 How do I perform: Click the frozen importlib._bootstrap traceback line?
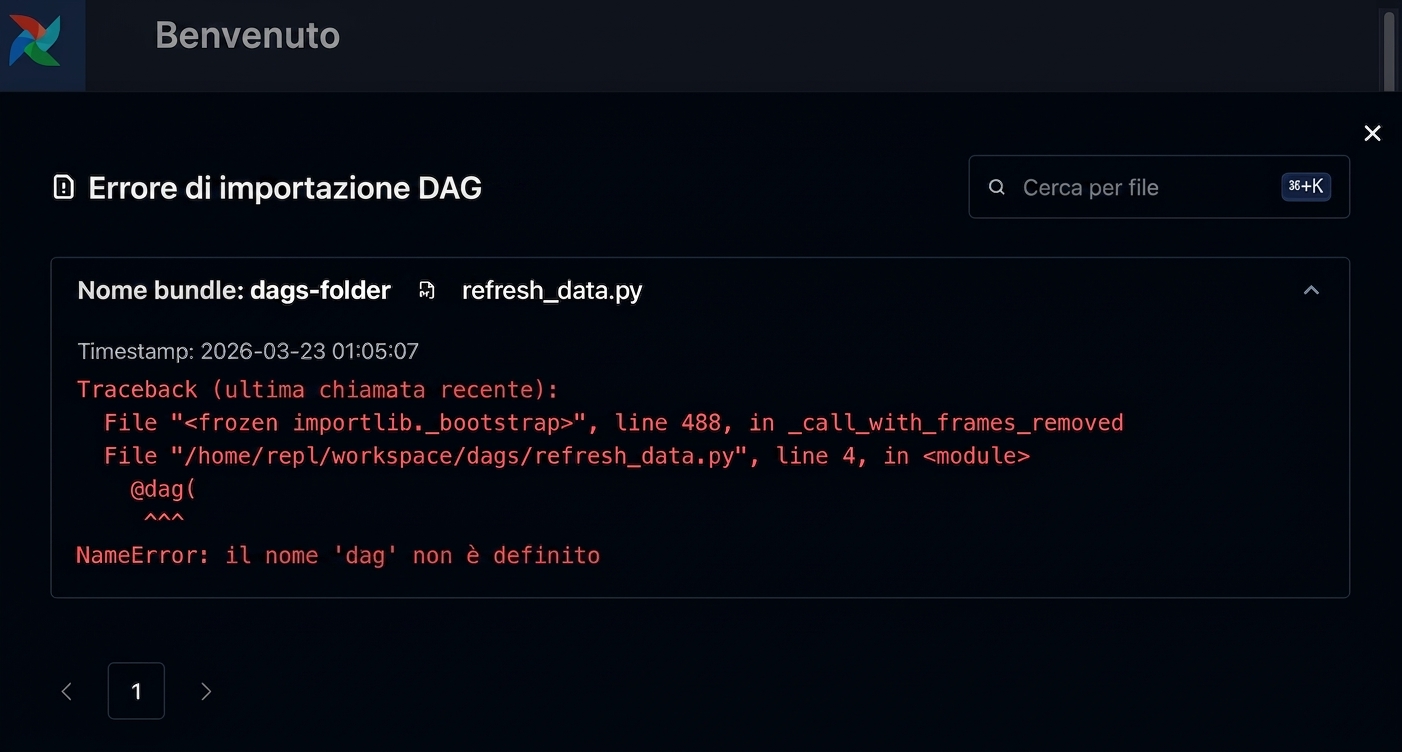click(x=614, y=423)
